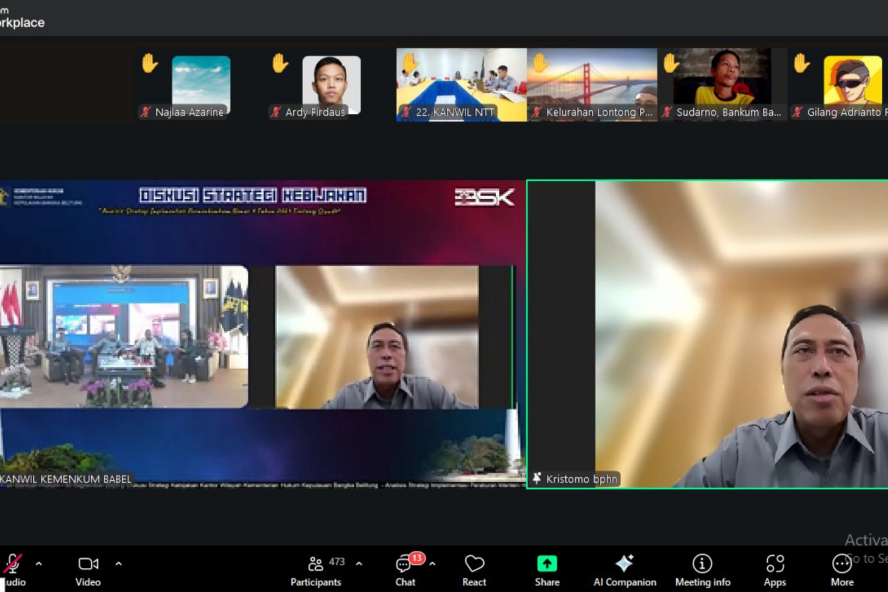Click the raised hand on Kelurahan Lontong tile
This screenshot has height=592, width=888.
pyautogui.click(x=540, y=63)
